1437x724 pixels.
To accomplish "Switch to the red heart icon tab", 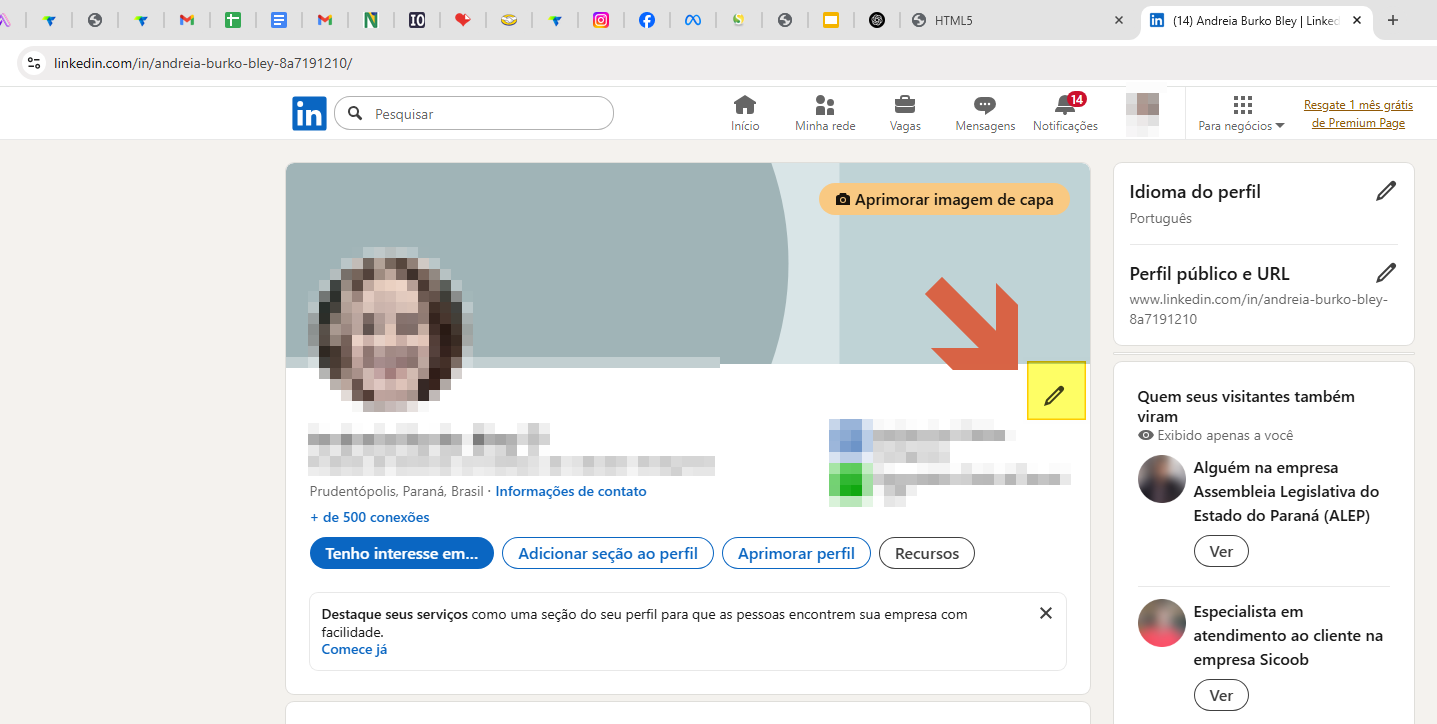I will pyautogui.click(x=462, y=20).
